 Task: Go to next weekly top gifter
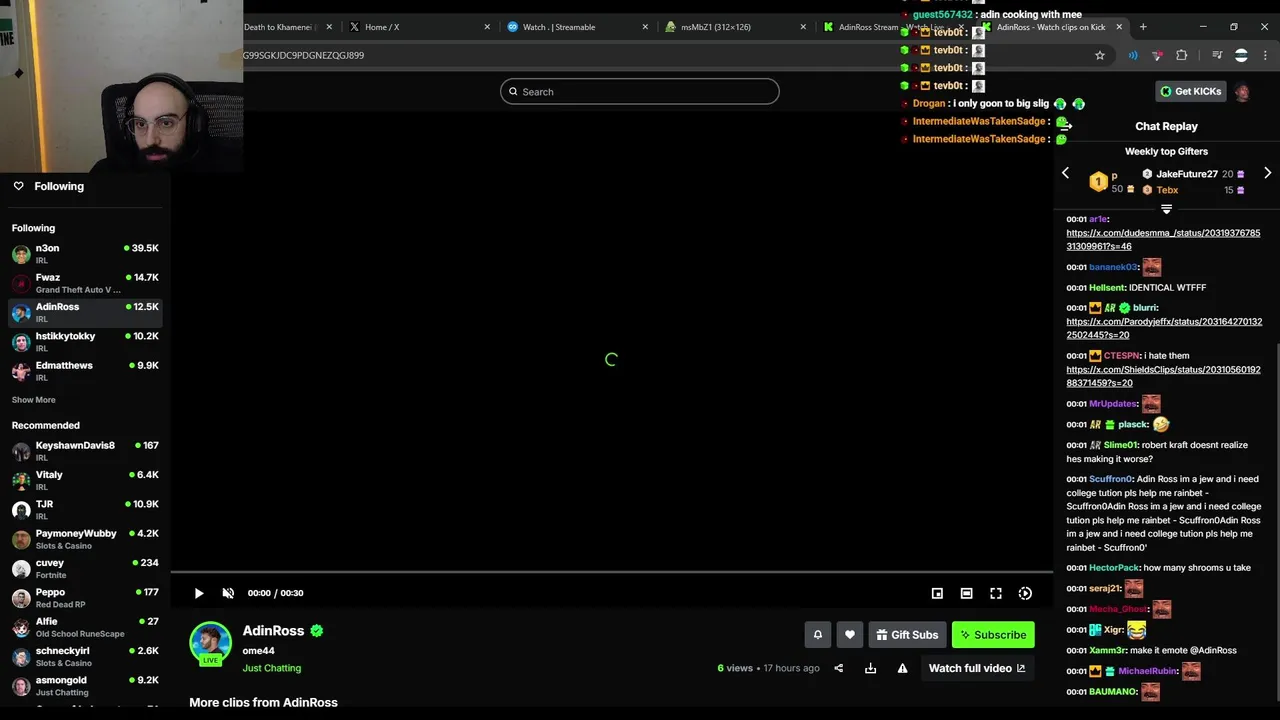pos(1267,173)
